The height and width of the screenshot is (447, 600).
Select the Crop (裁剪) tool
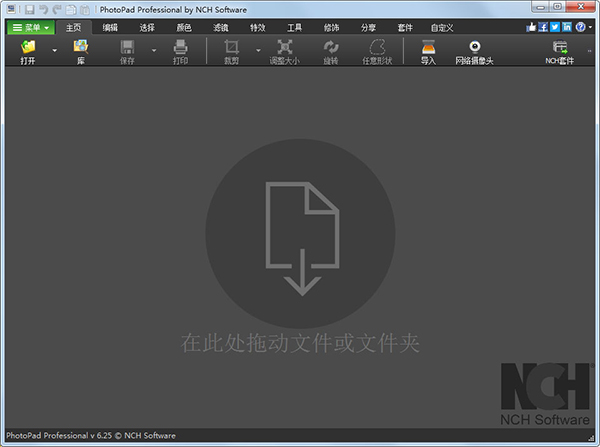pyautogui.click(x=232, y=48)
